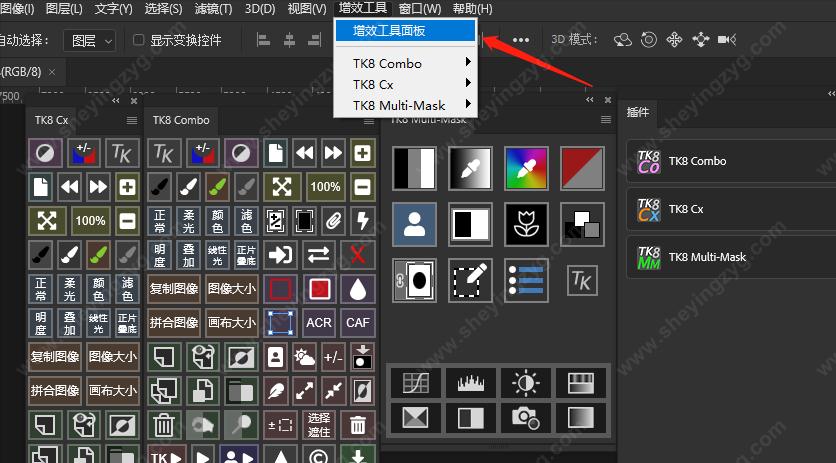Click 画布大小 button in TK8 Combo panel
Viewport: 836px width, 463px height.
pos(232,323)
